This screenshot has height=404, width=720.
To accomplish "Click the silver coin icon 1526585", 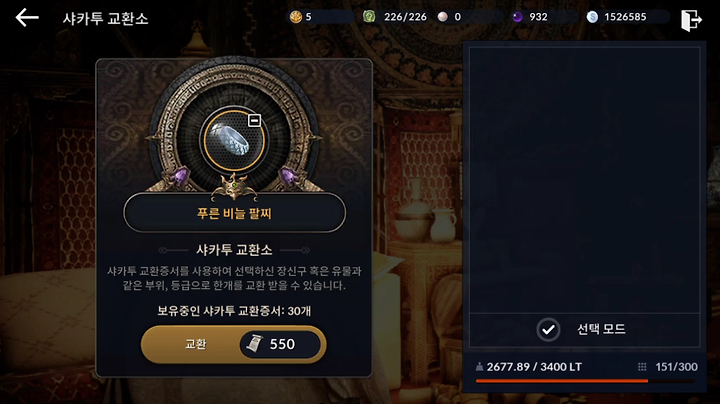I will click(x=592, y=17).
